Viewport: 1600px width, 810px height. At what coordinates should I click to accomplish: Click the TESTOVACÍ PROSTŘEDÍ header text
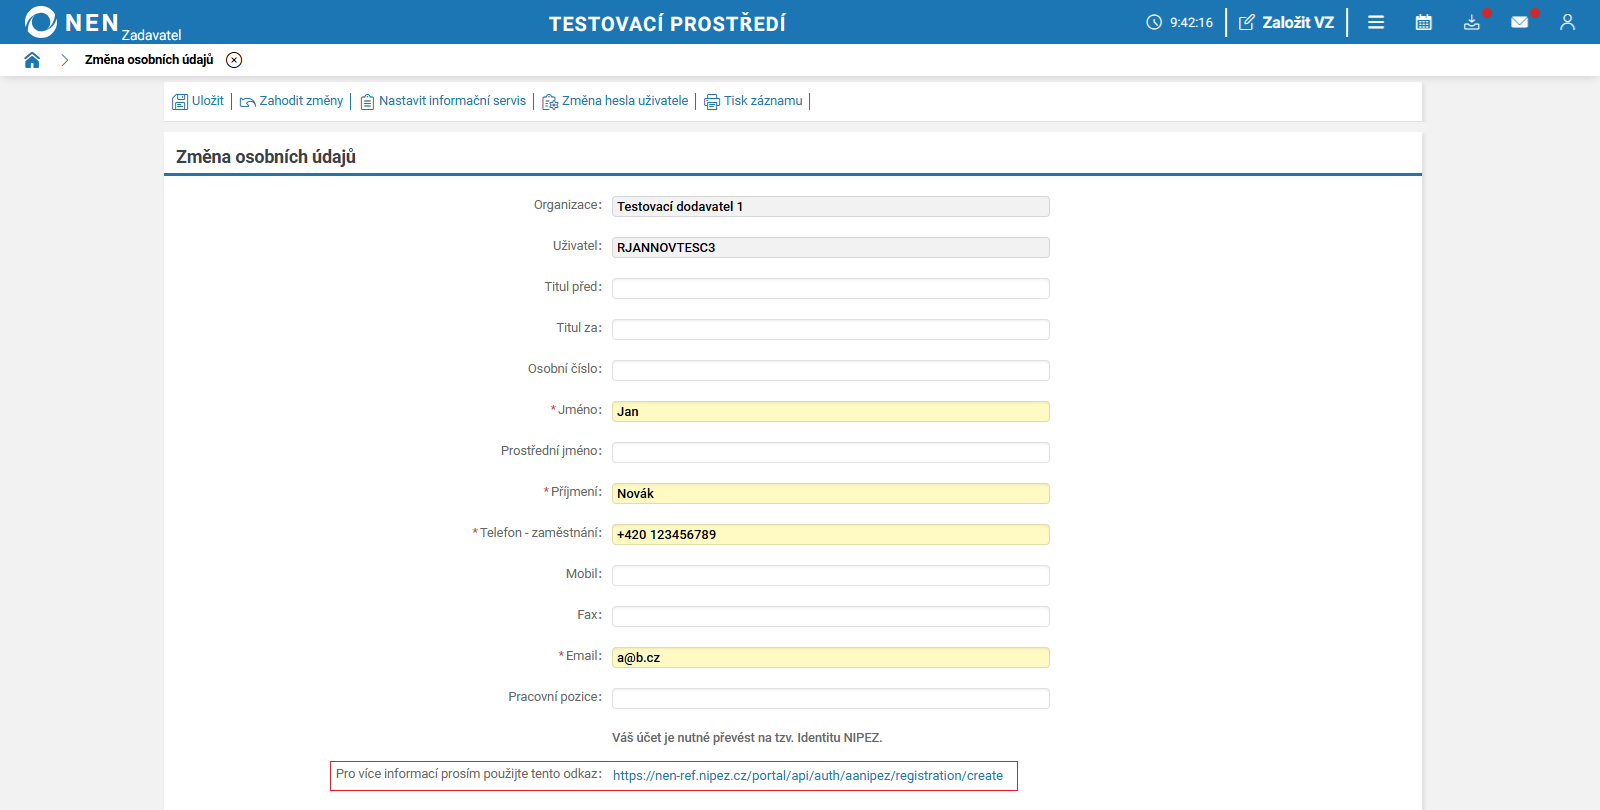pyautogui.click(x=667, y=23)
